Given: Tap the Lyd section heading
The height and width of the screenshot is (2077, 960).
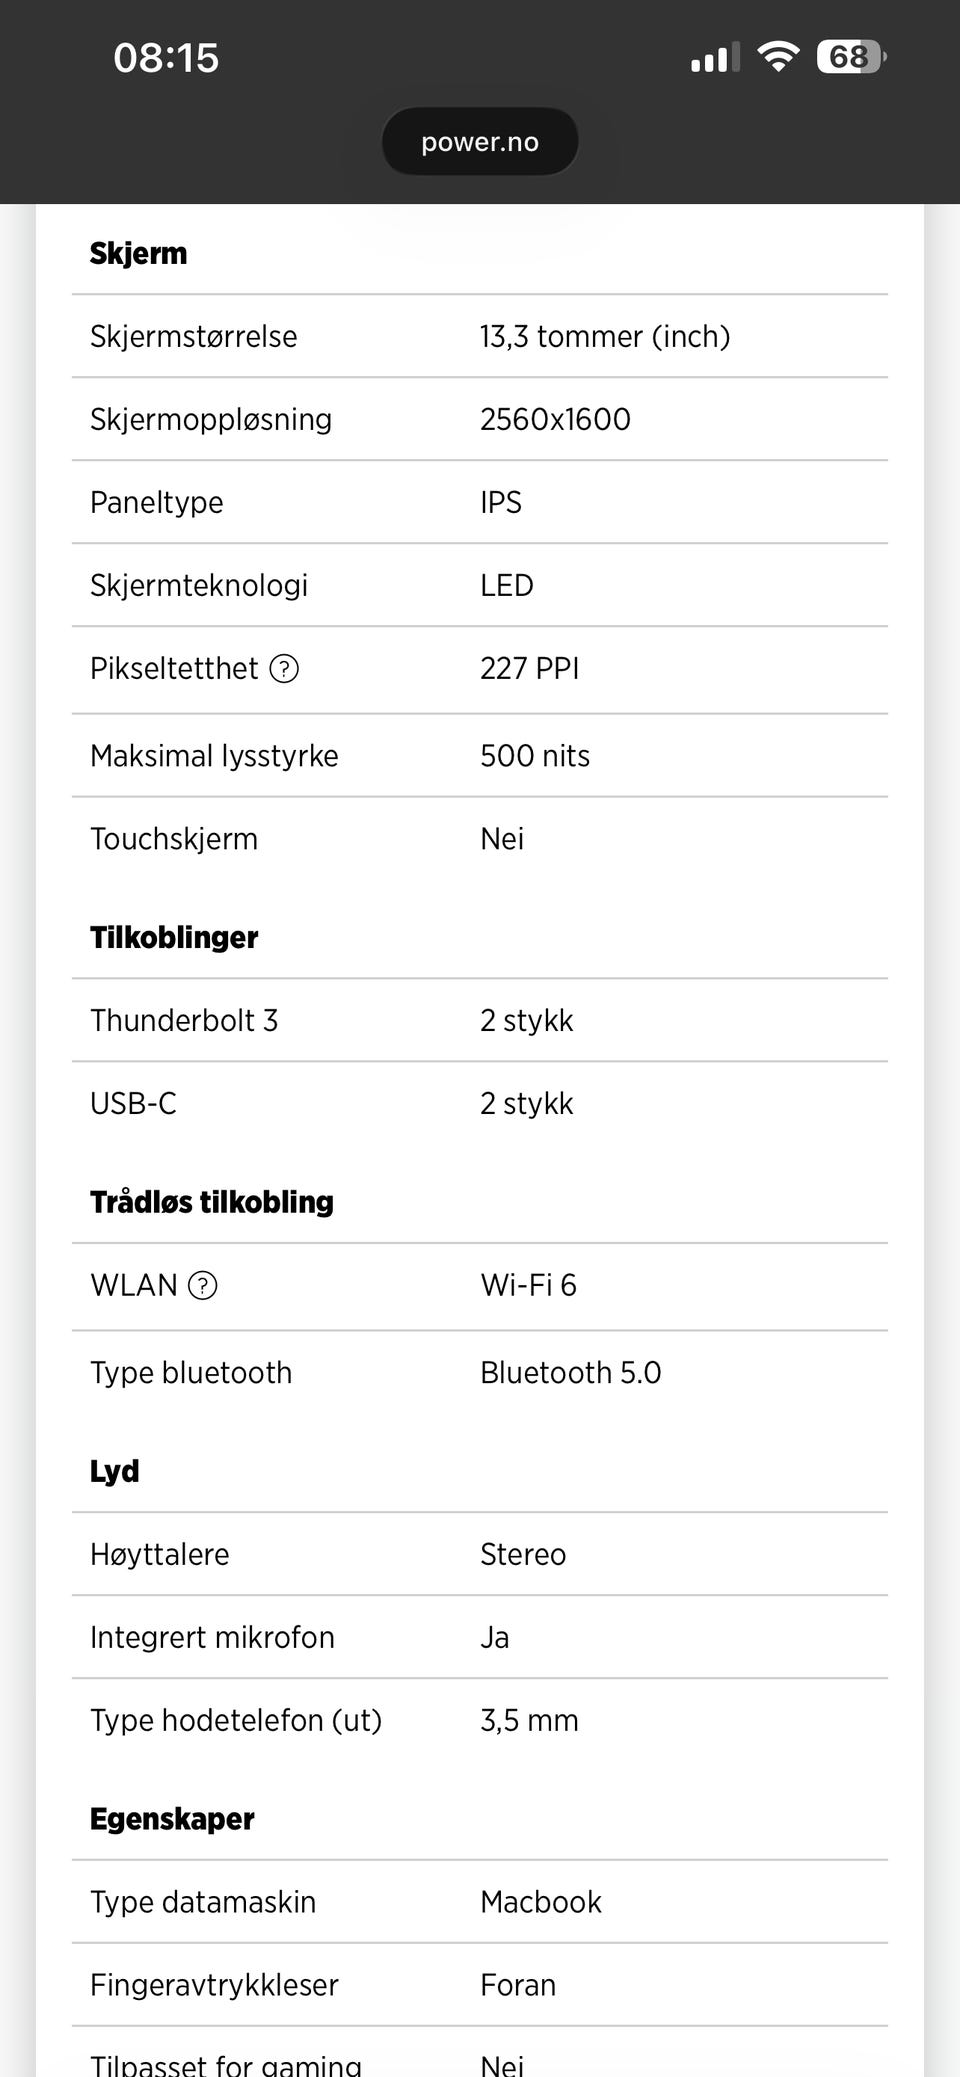Looking at the screenshot, I should pos(115,1471).
